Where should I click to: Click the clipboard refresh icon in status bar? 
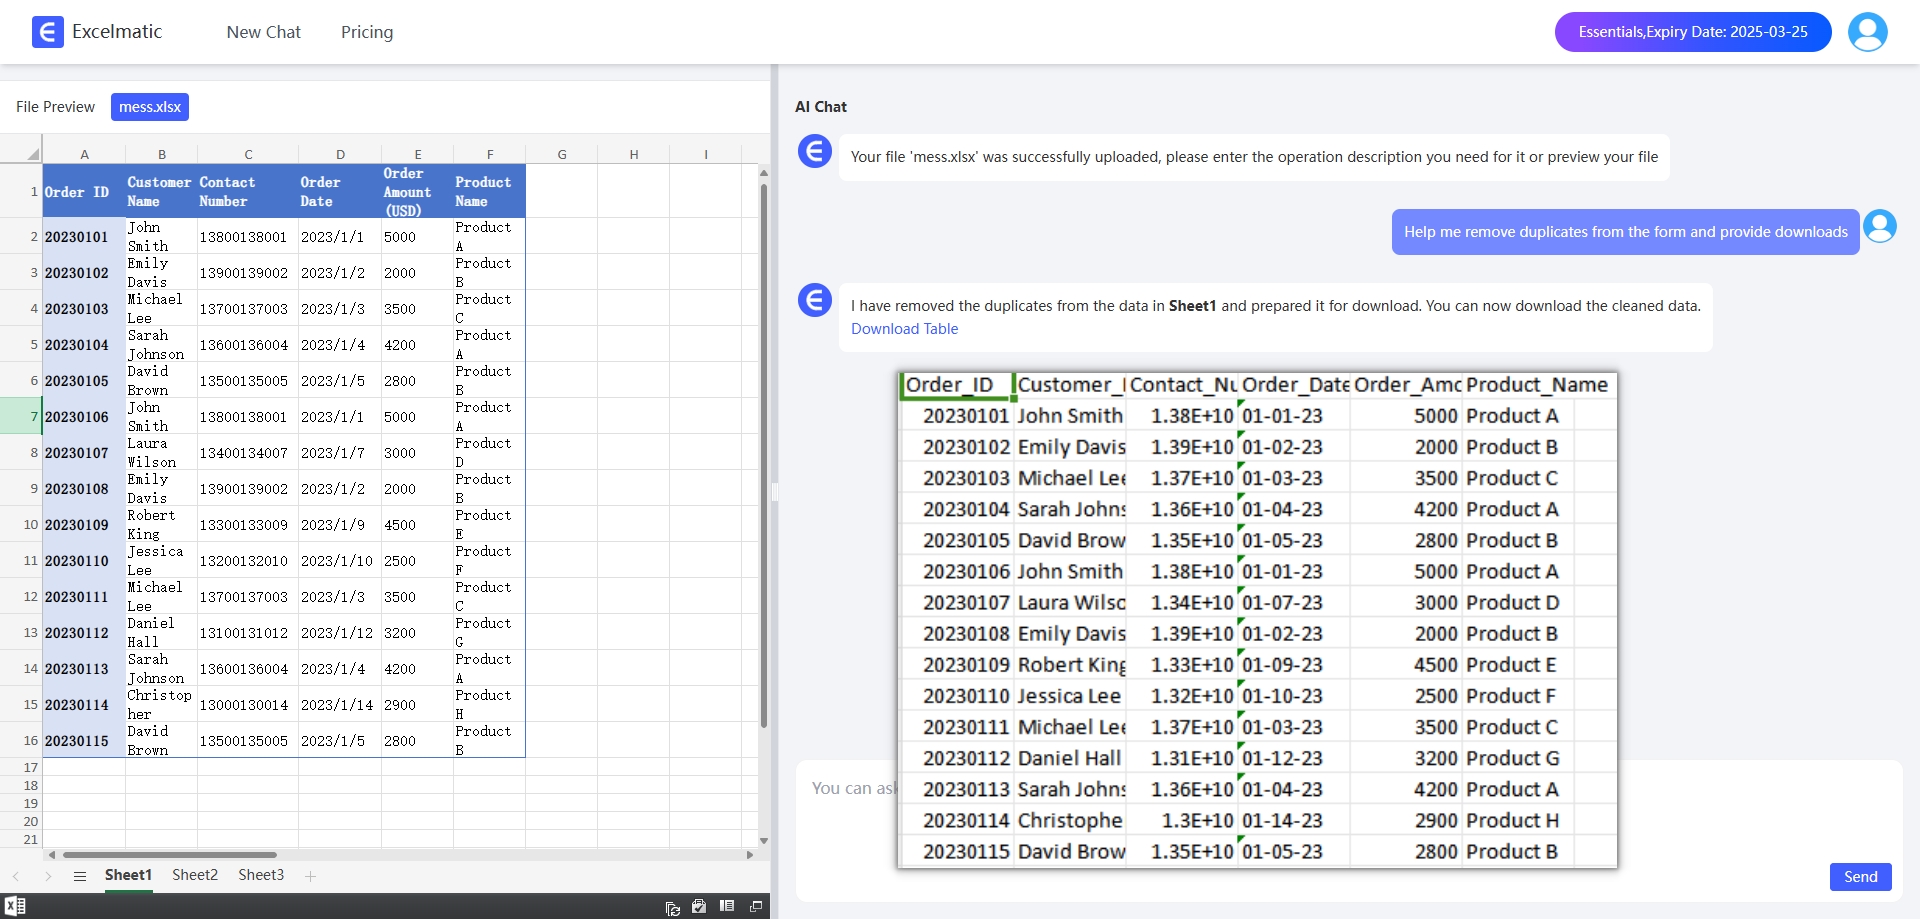[x=672, y=907]
